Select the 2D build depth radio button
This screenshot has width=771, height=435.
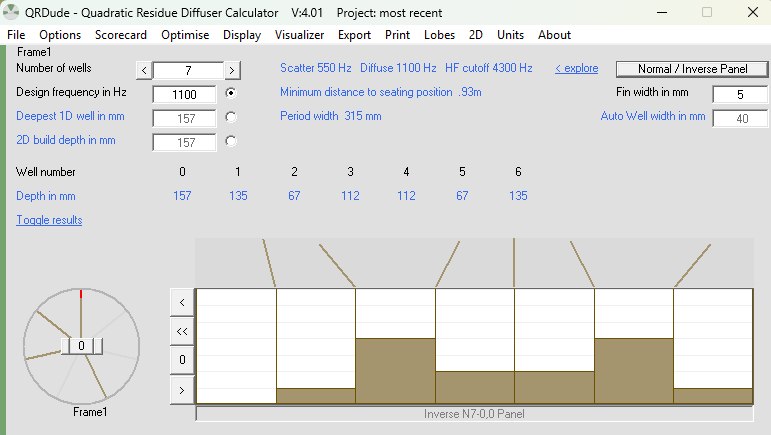(231, 141)
